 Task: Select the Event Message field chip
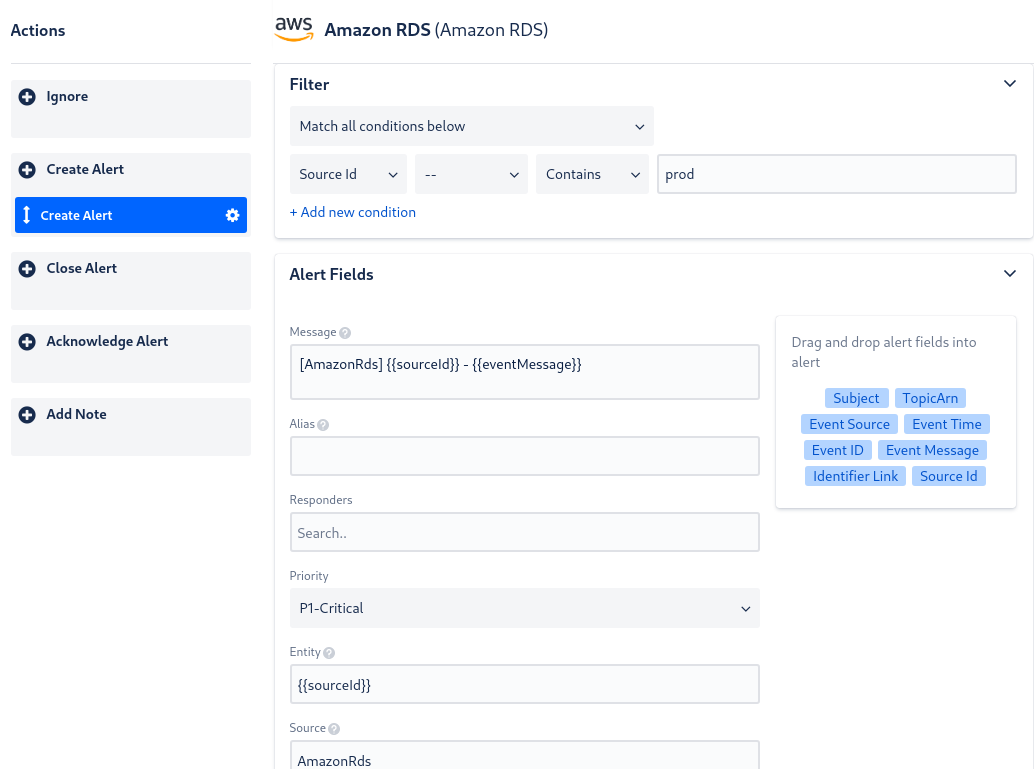coord(932,450)
